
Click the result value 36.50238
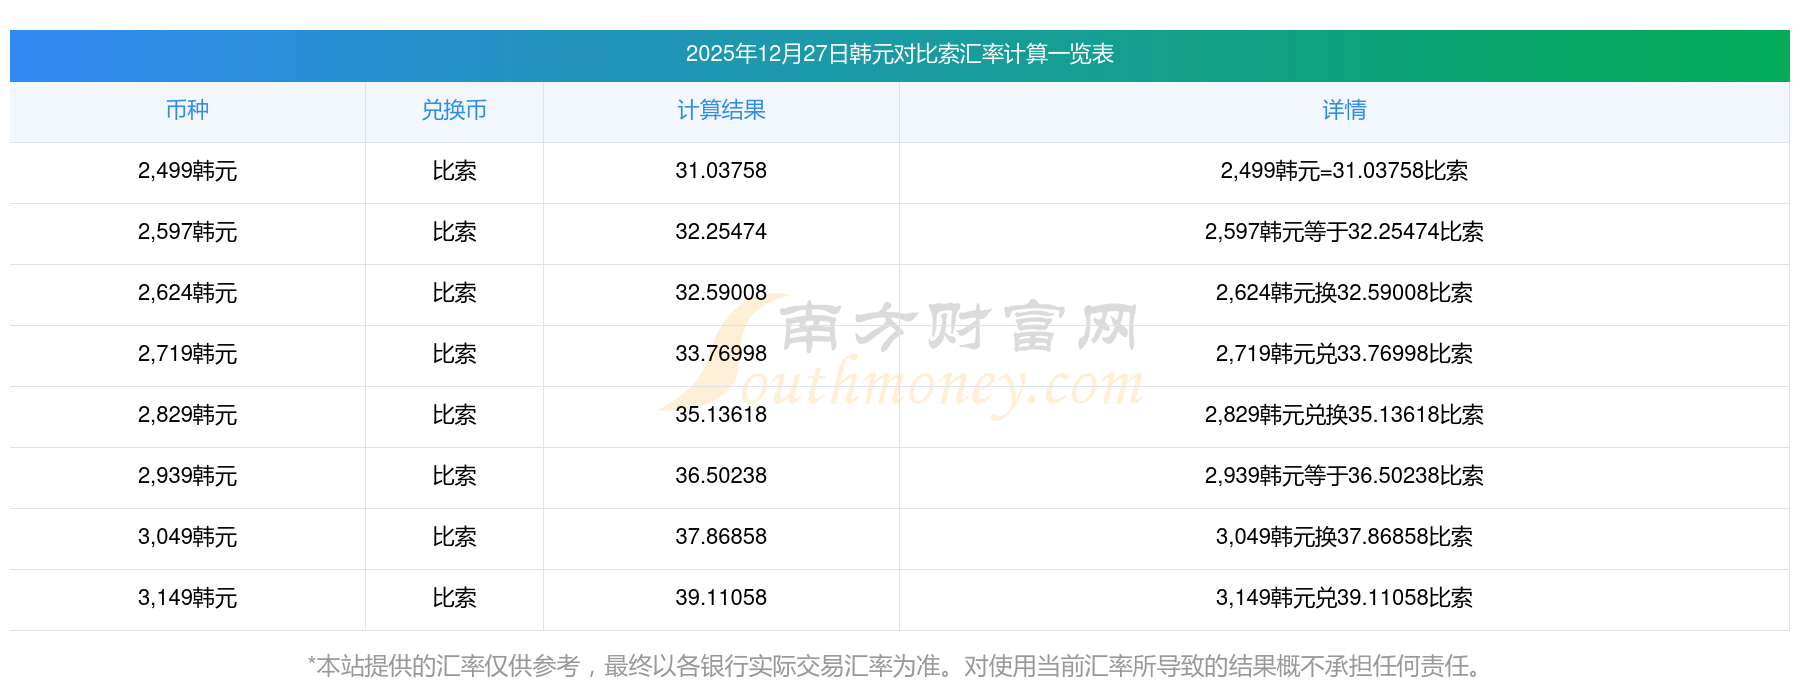click(721, 476)
